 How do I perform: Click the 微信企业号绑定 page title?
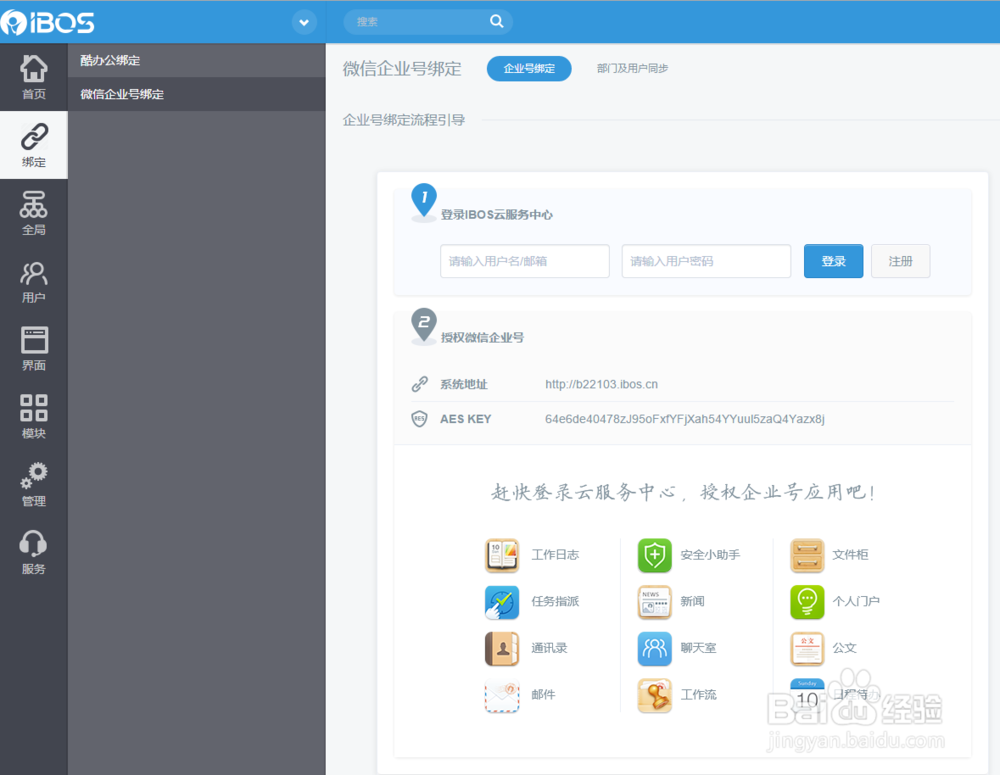pos(402,69)
